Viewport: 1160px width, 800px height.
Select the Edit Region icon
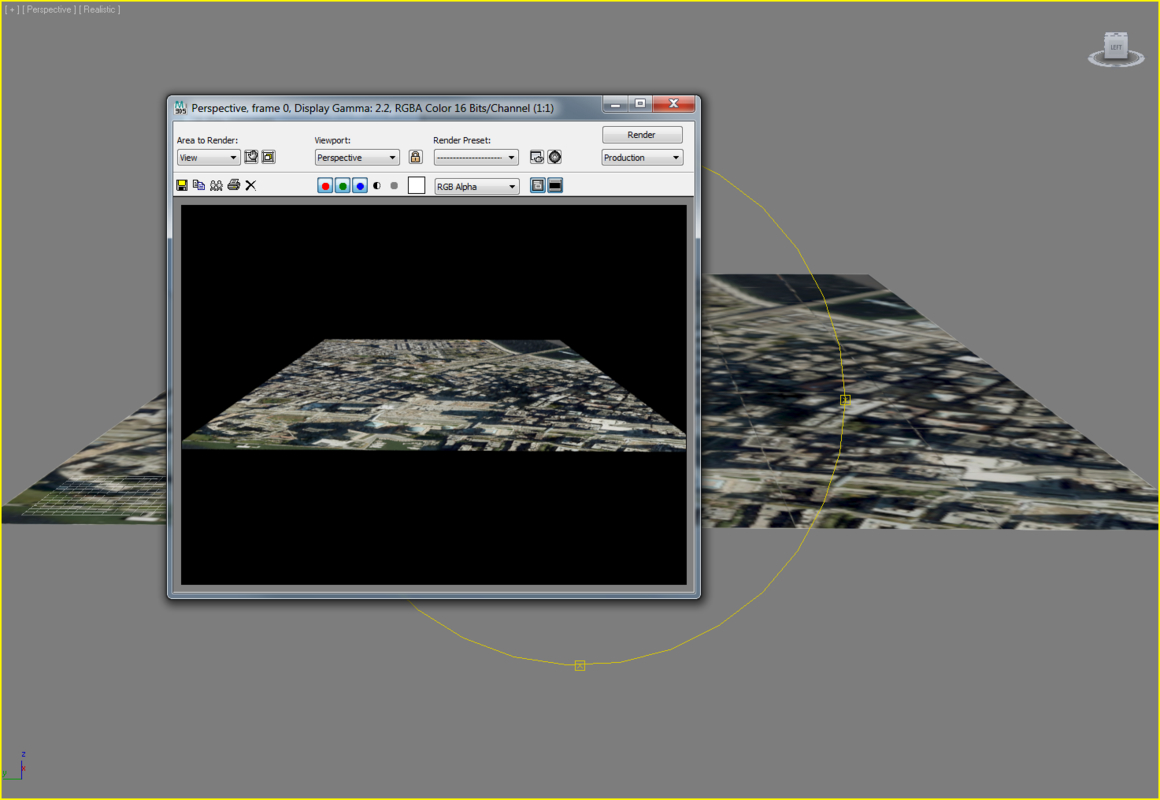coord(251,157)
